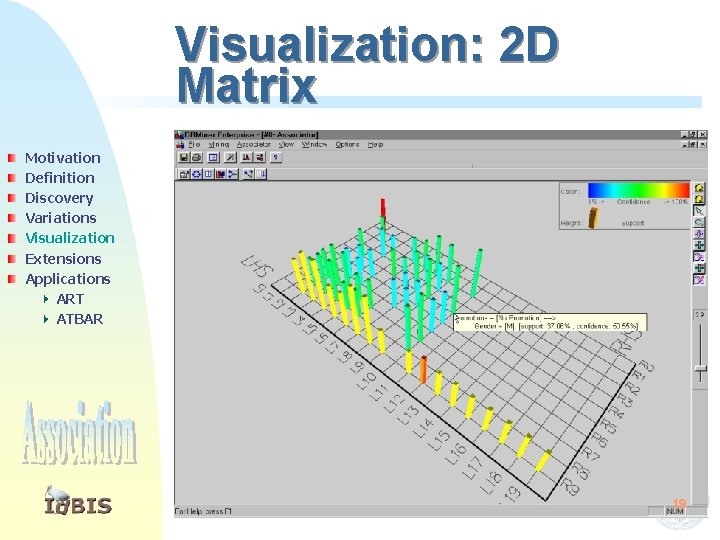Go to the Extensions section link
Viewport: 720px width, 540px height.
(63, 259)
